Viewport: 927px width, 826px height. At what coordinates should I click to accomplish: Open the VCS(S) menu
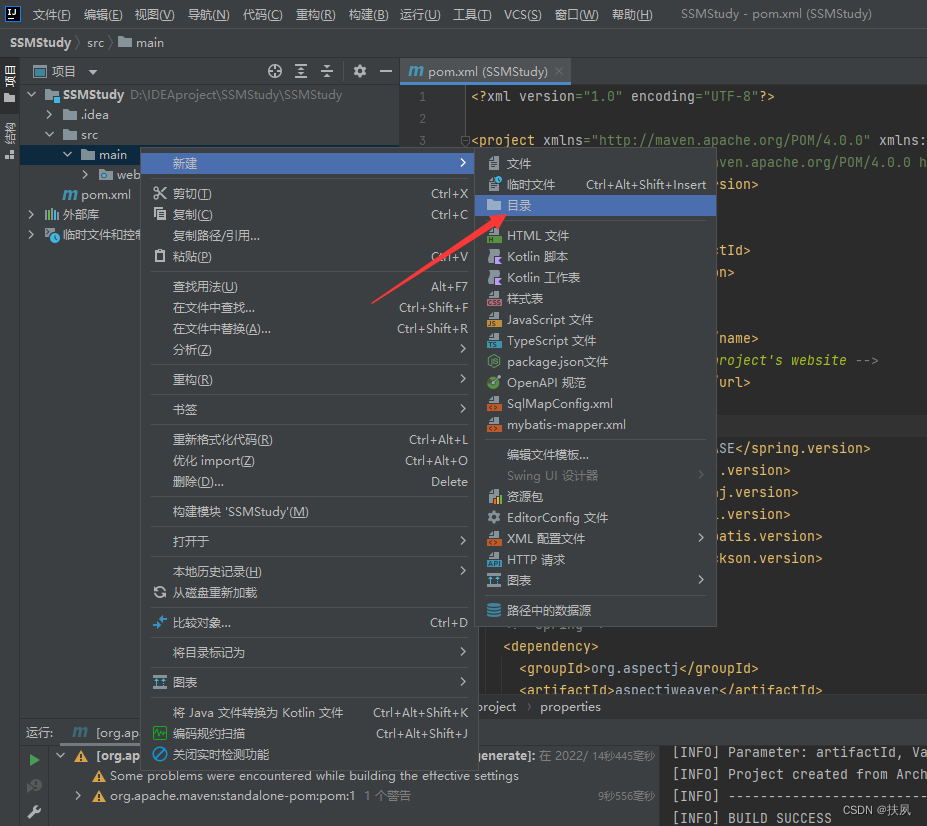523,14
